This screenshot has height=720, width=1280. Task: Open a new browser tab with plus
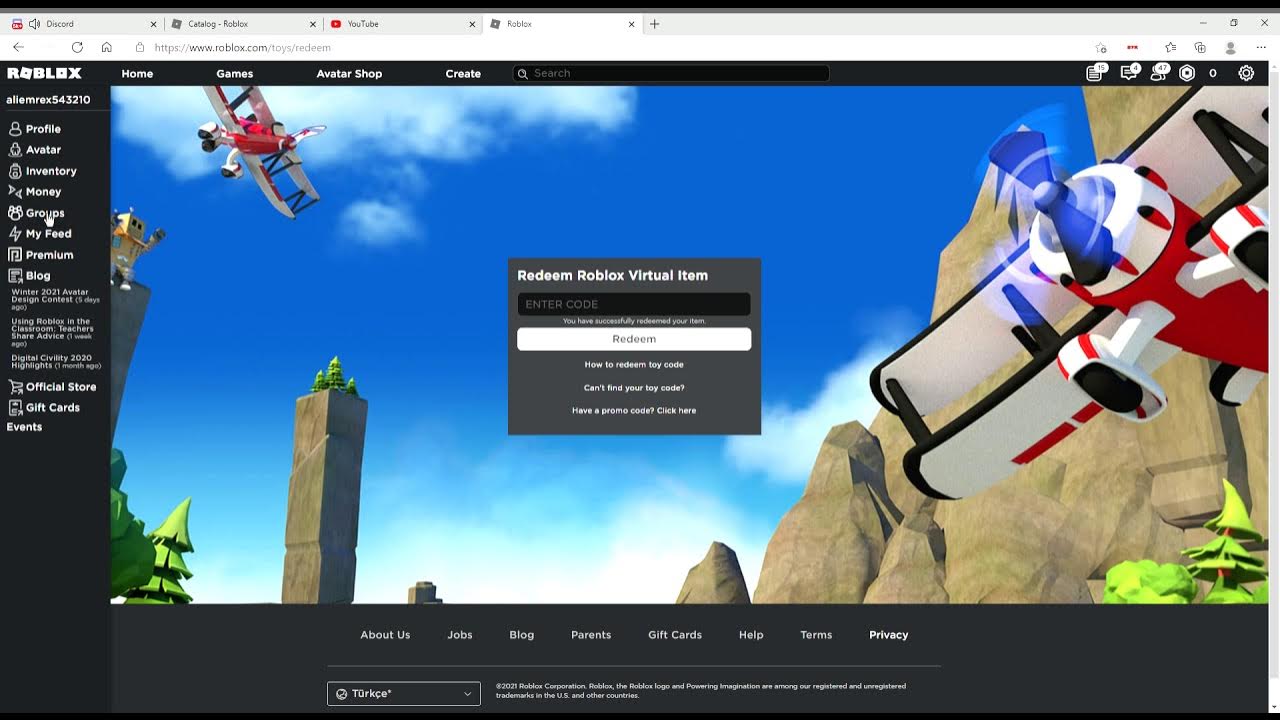[x=655, y=24]
